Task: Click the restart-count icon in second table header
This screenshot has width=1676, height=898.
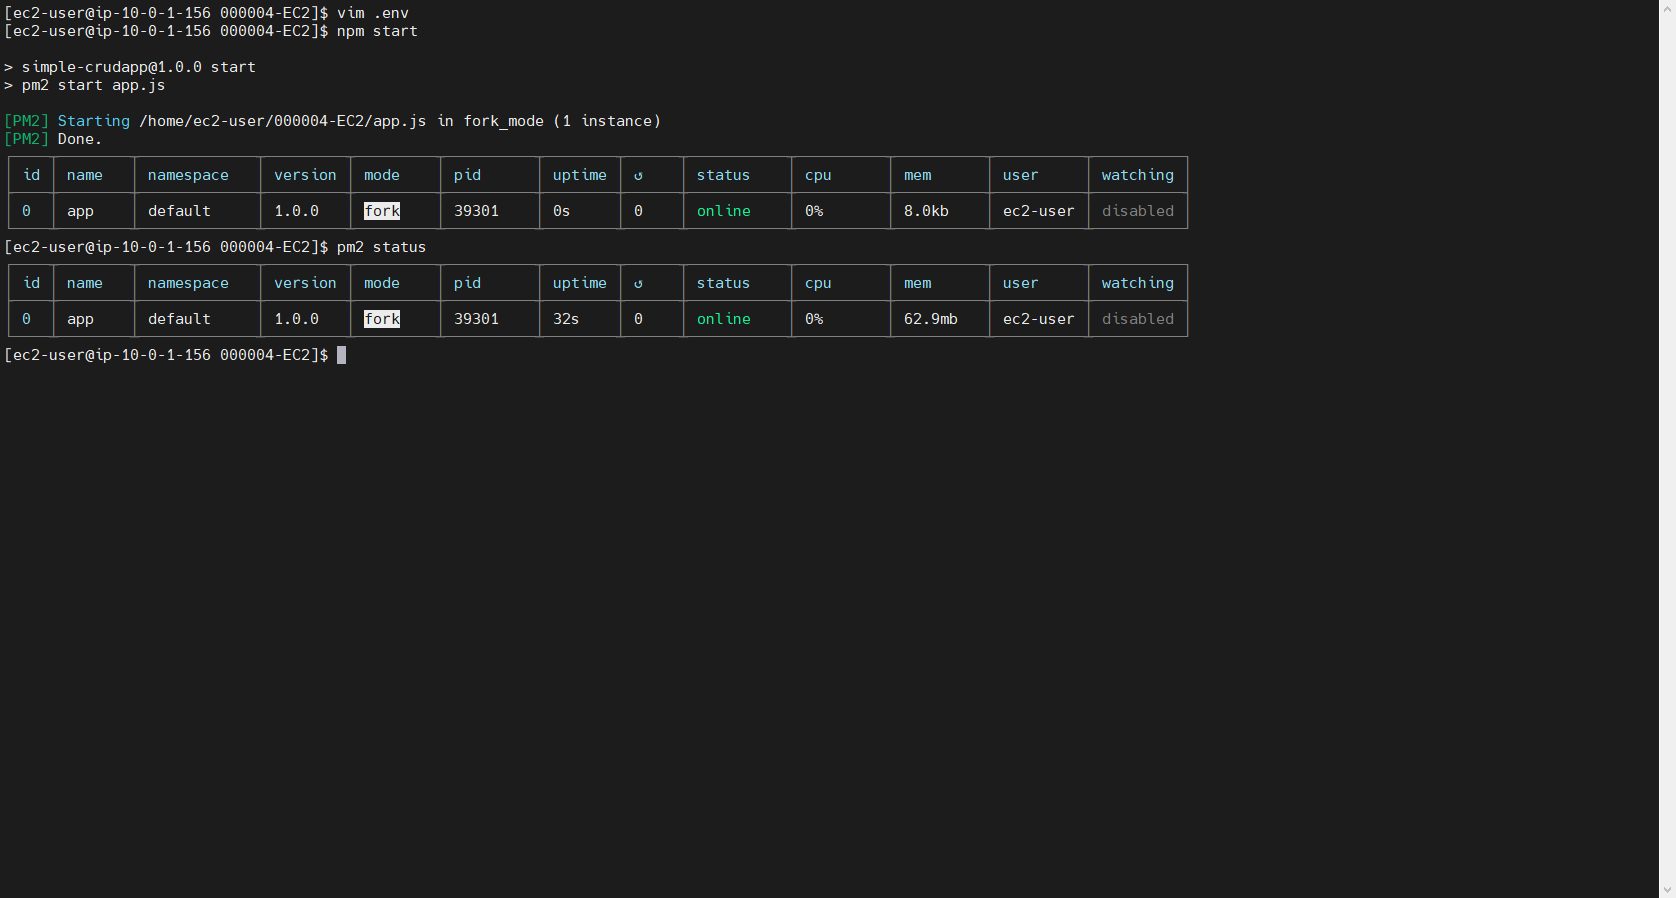Action: (x=638, y=284)
